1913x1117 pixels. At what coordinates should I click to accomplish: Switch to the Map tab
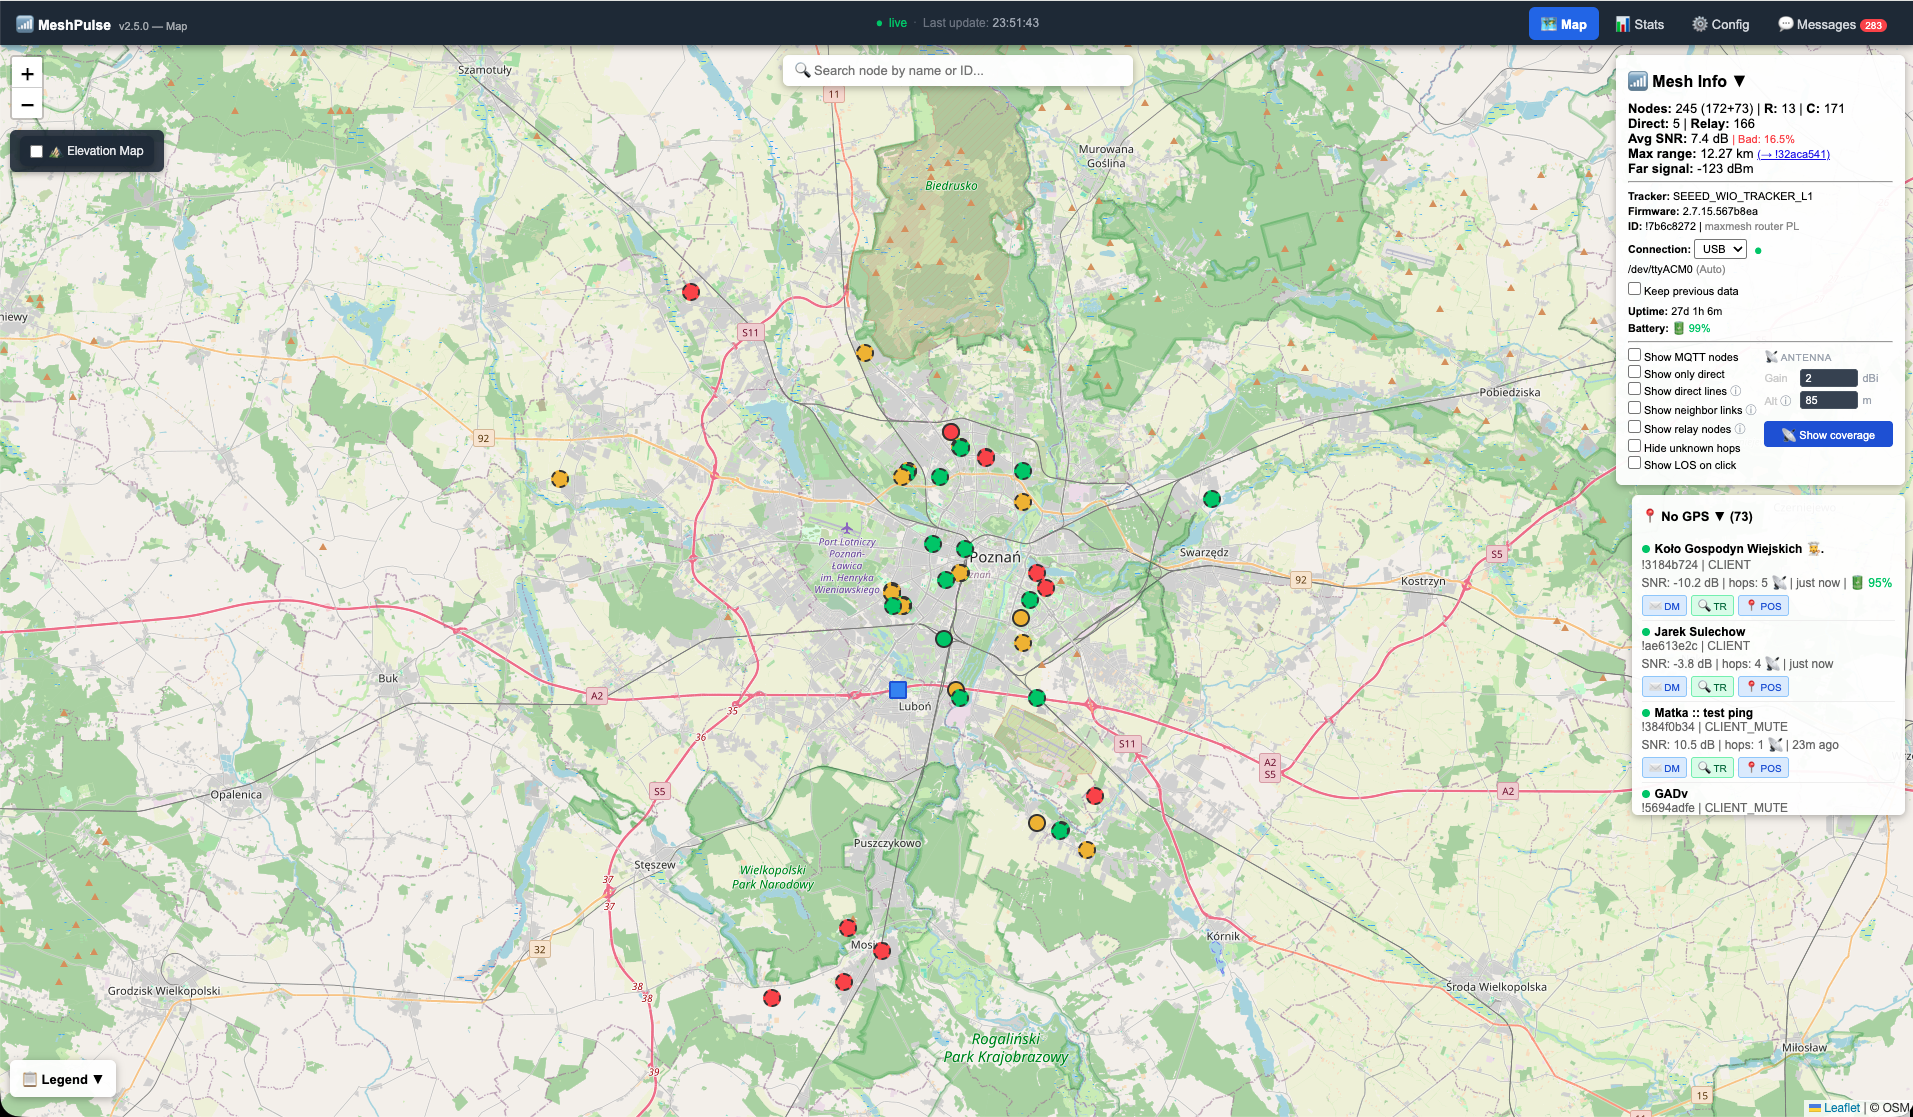click(1564, 24)
